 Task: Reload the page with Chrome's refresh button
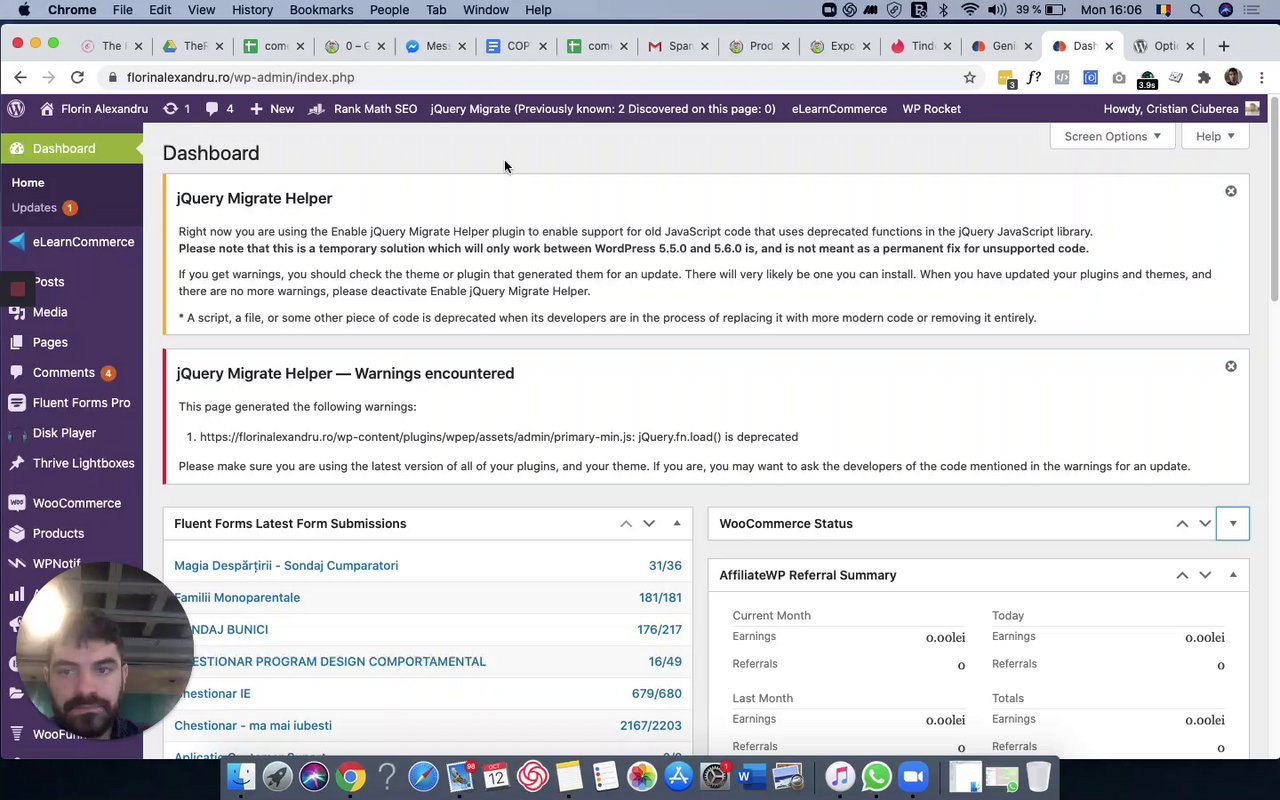(77, 77)
